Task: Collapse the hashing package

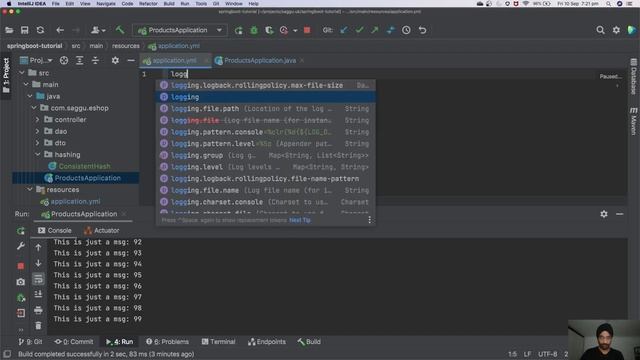Action: tap(38, 155)
